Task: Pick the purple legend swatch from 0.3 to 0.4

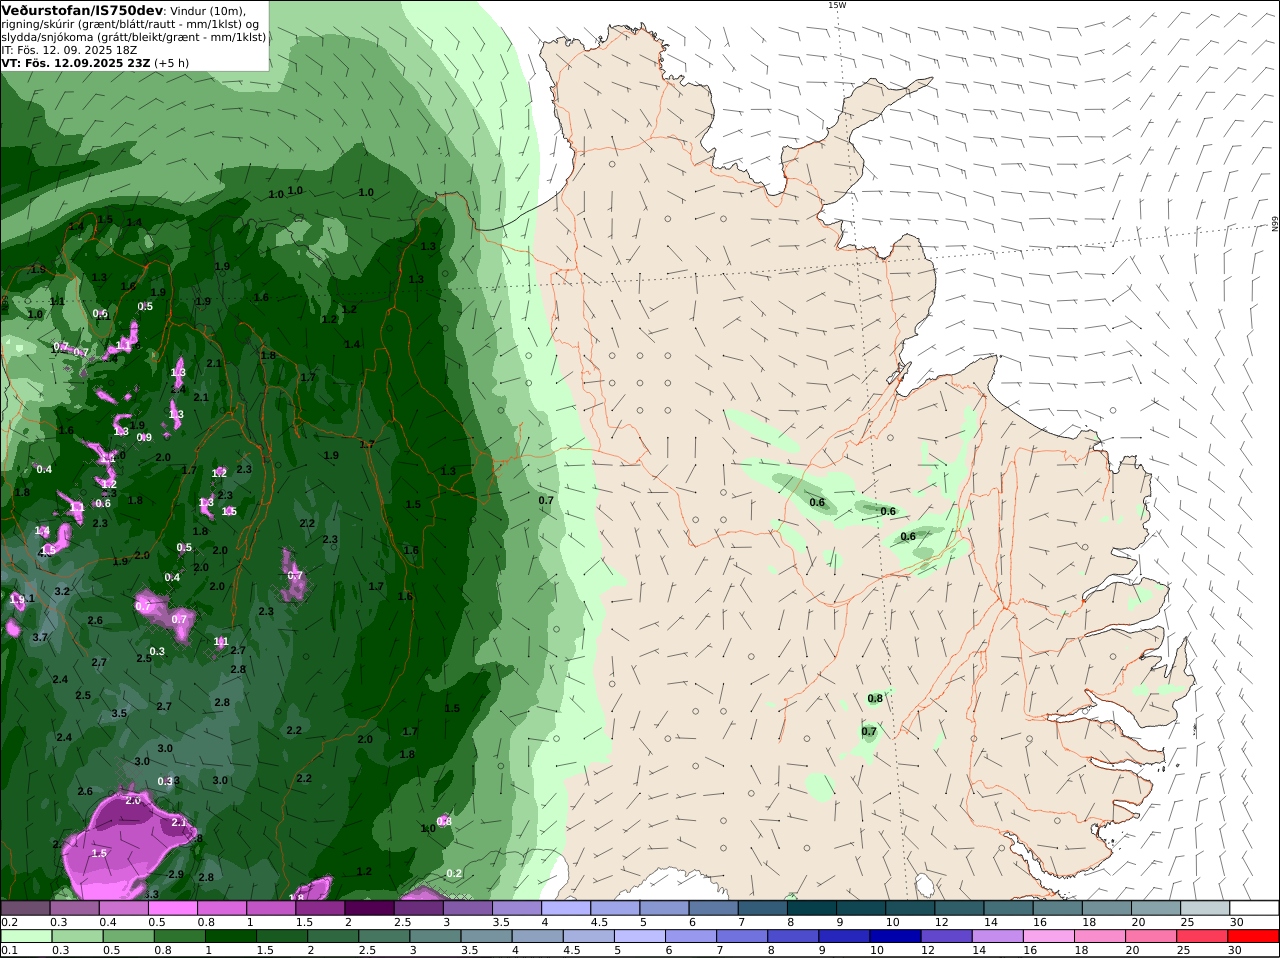Action: click(x=74, y=908)
